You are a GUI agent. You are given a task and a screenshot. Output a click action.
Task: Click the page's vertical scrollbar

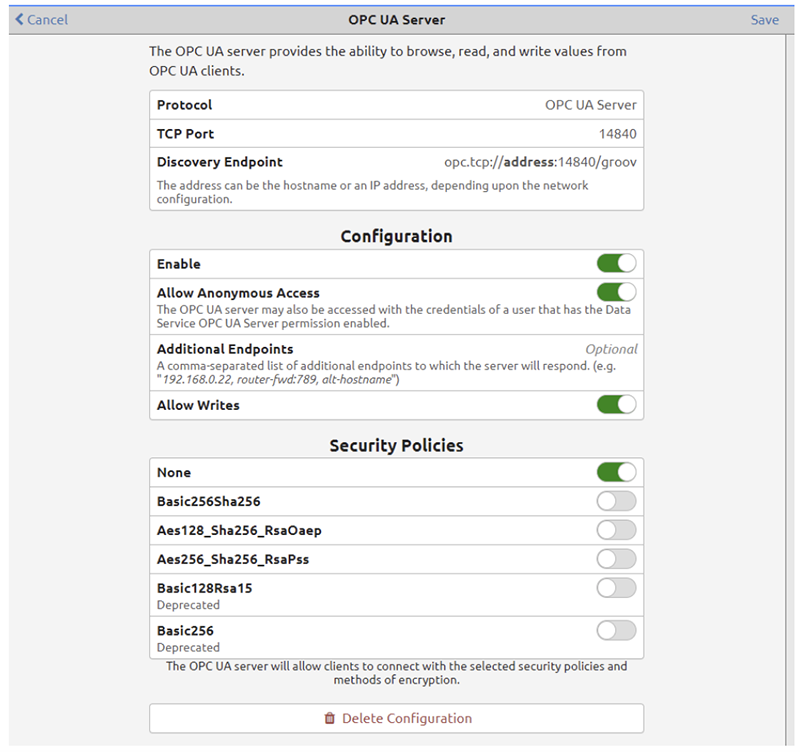[x=790, y=390]
